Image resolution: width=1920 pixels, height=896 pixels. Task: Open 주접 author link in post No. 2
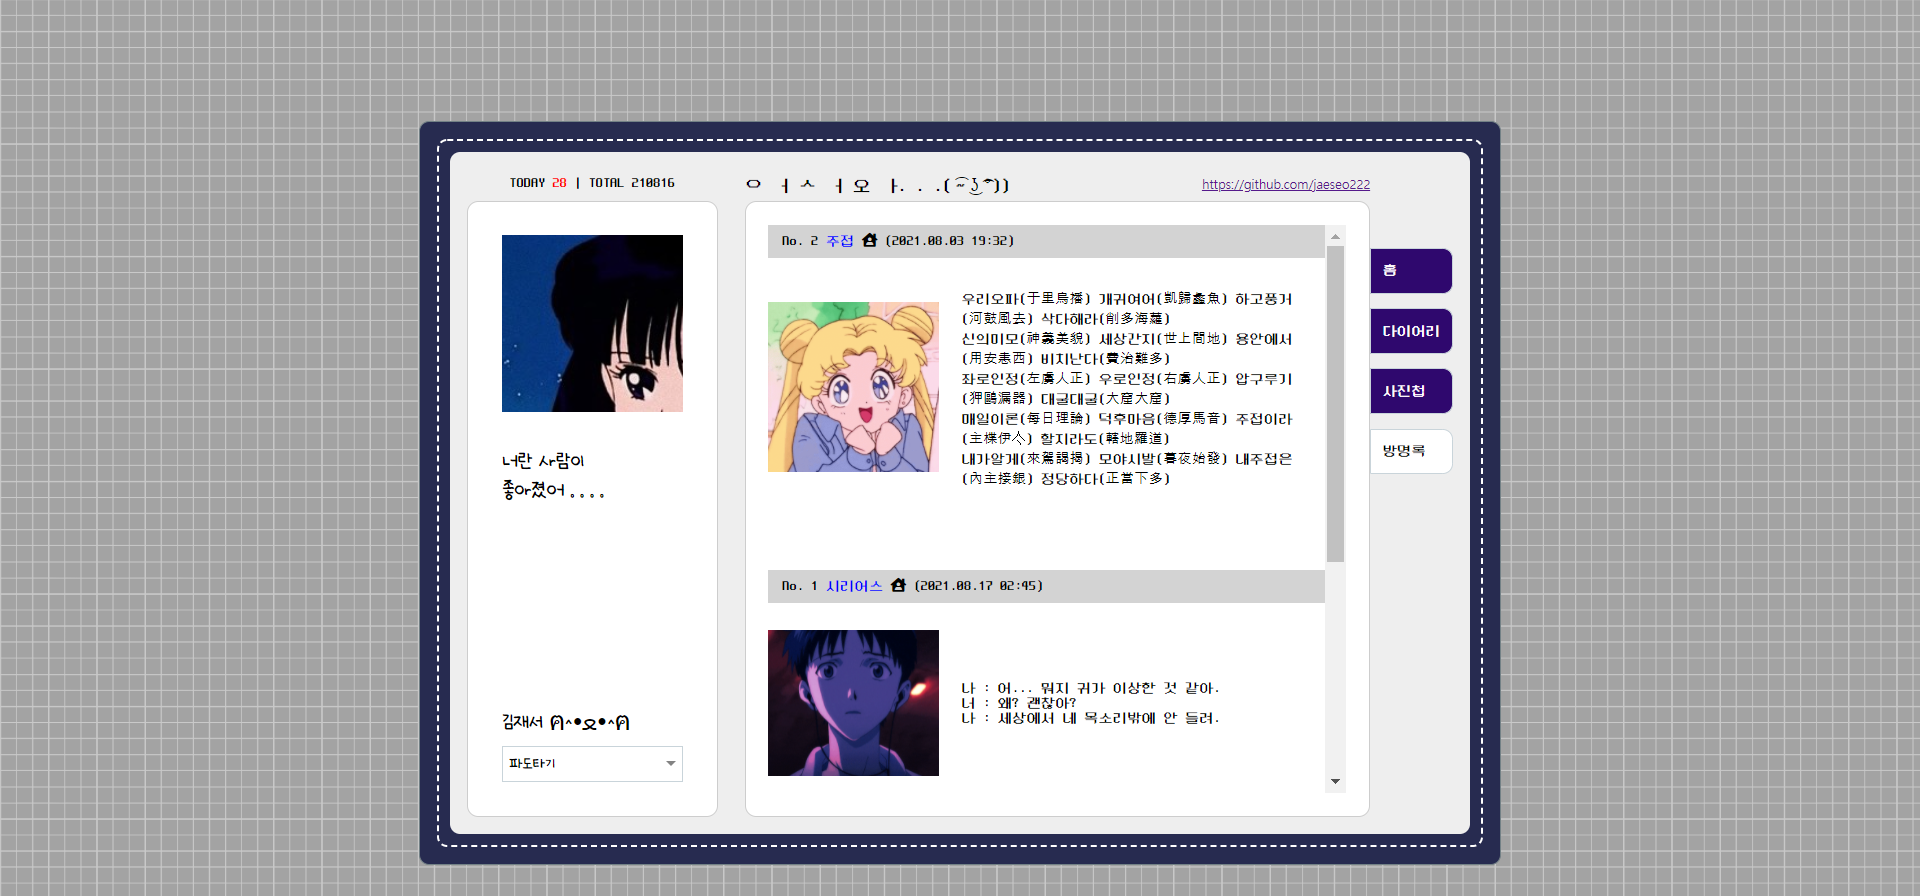point(840,241)
